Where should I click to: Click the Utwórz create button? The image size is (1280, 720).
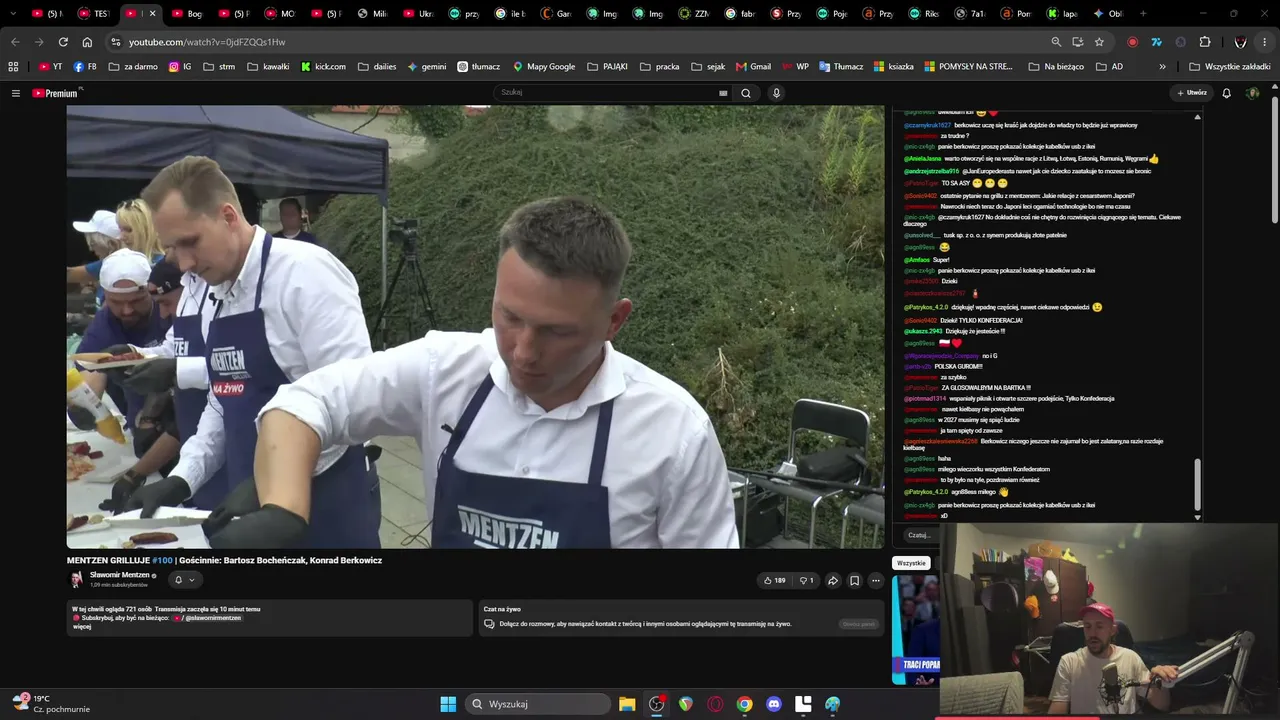(1192, 93)
